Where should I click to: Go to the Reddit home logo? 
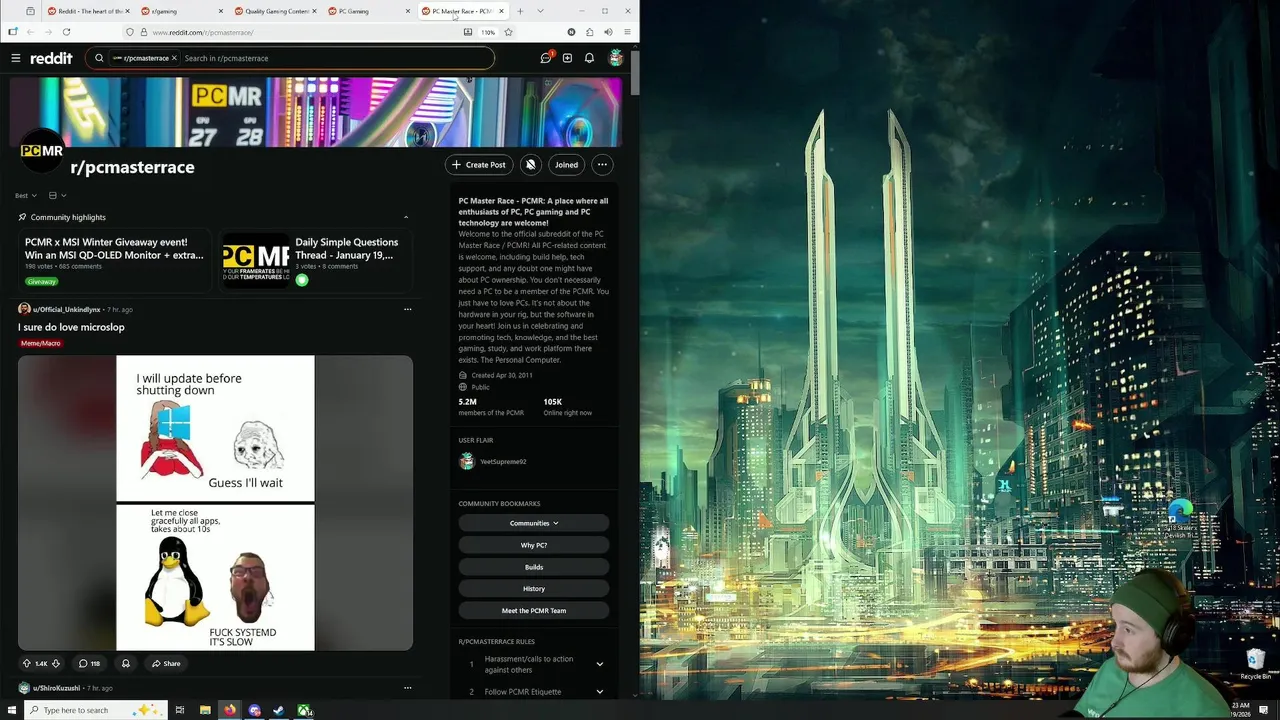(51, 58)
